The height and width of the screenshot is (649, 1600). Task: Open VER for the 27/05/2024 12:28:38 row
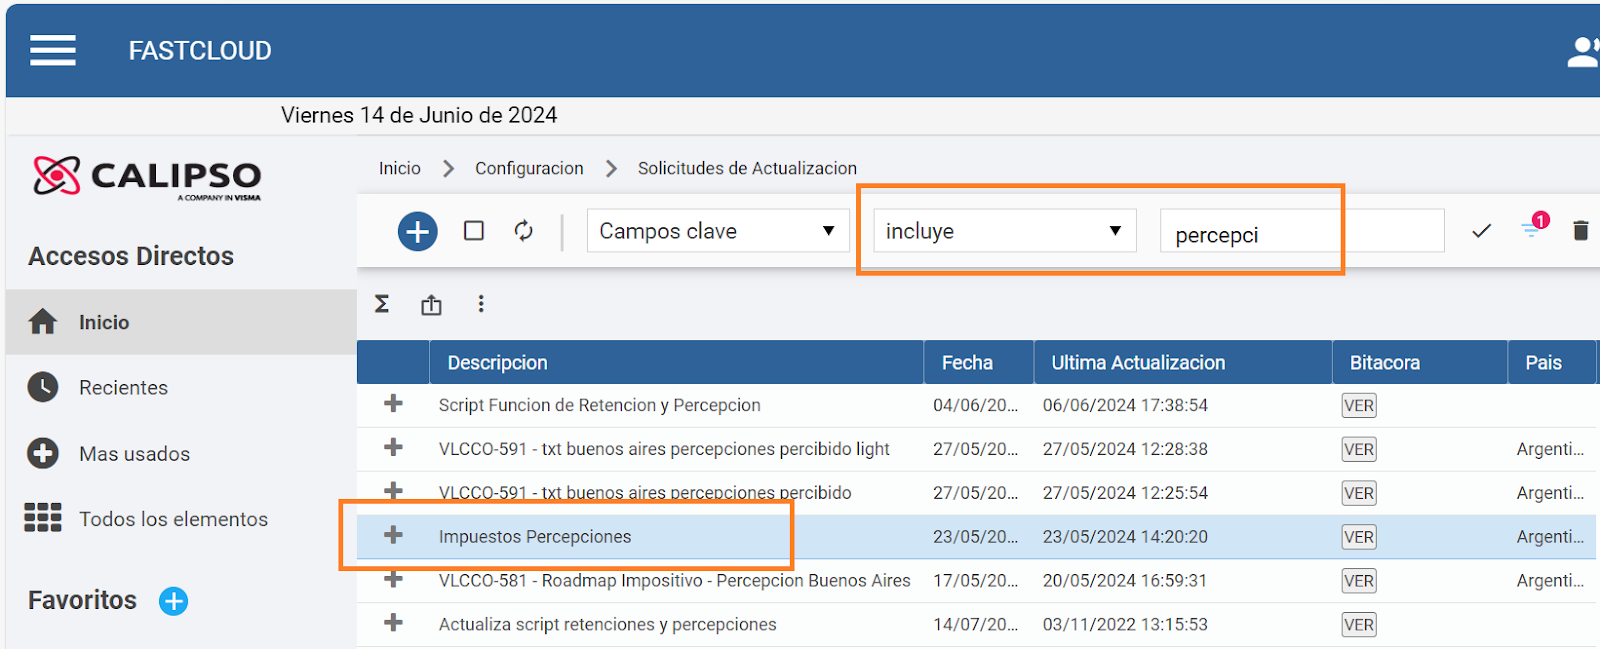coord(1359,450)
